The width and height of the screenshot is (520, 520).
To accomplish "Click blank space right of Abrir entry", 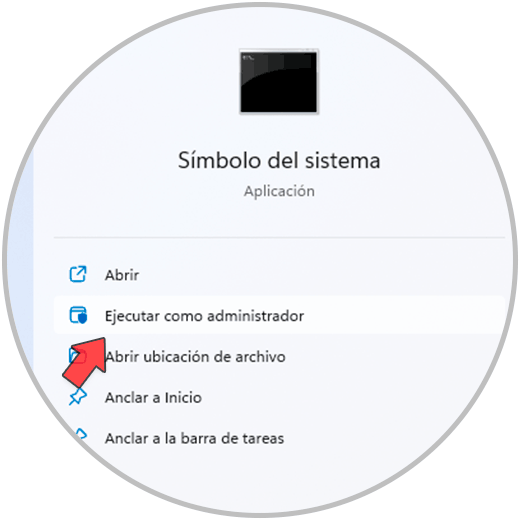I will [317, 275].
